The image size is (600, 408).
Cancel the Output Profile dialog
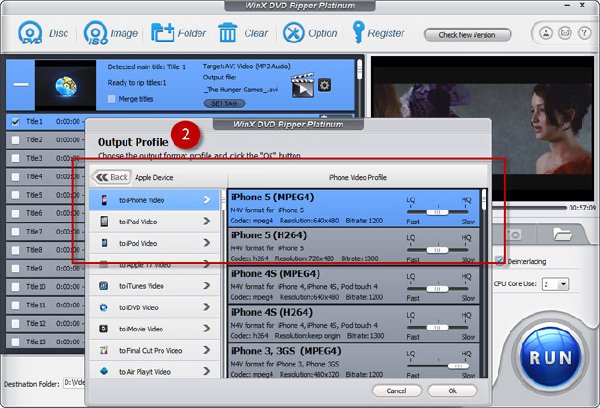(x=396, y=391)
